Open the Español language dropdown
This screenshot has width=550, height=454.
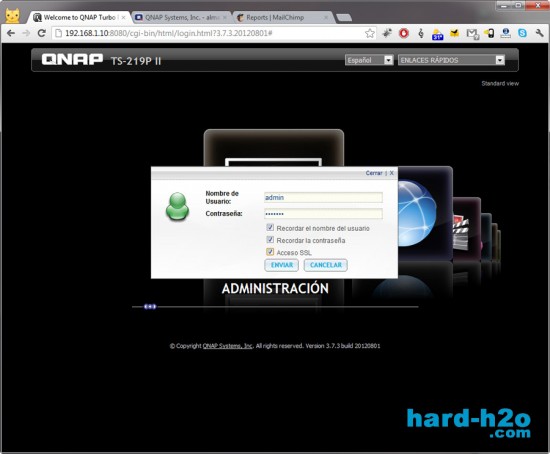click(369, 60)
